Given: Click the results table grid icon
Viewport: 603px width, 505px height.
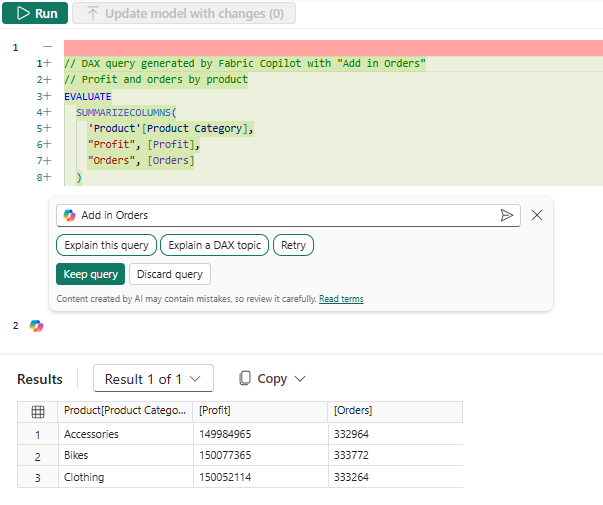Looking at the screenshot, I should click(38, 411).
